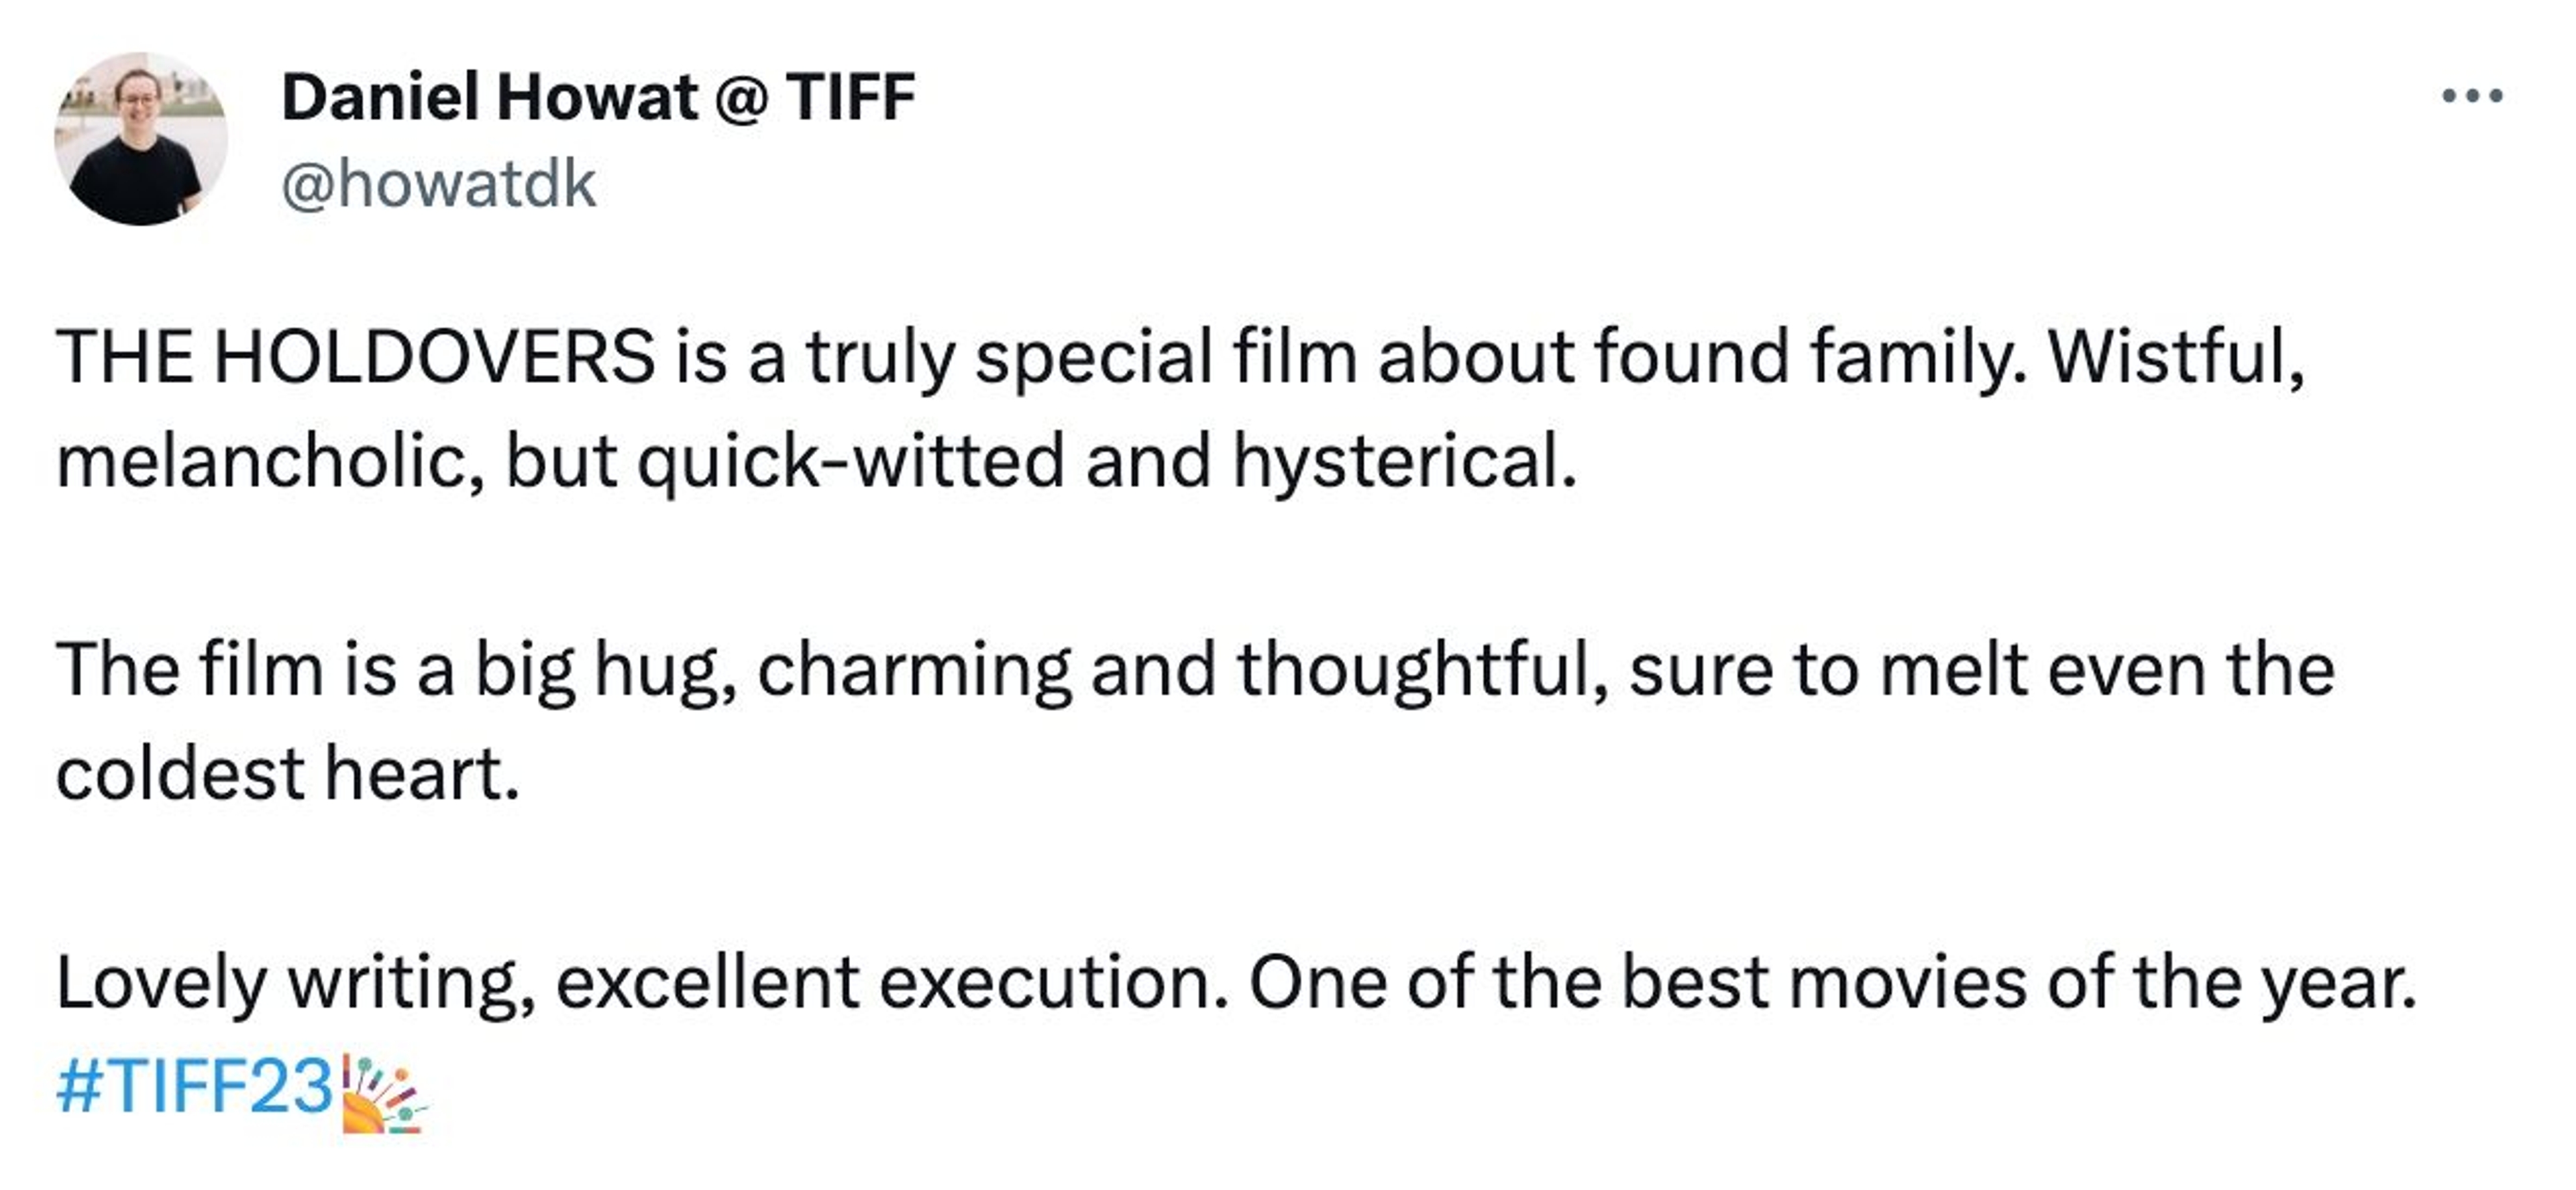Click the display name Daniel Howat @ TIFF
Image resolution: width=2576 pixels, height=1190 pixels.
point(598,97)
